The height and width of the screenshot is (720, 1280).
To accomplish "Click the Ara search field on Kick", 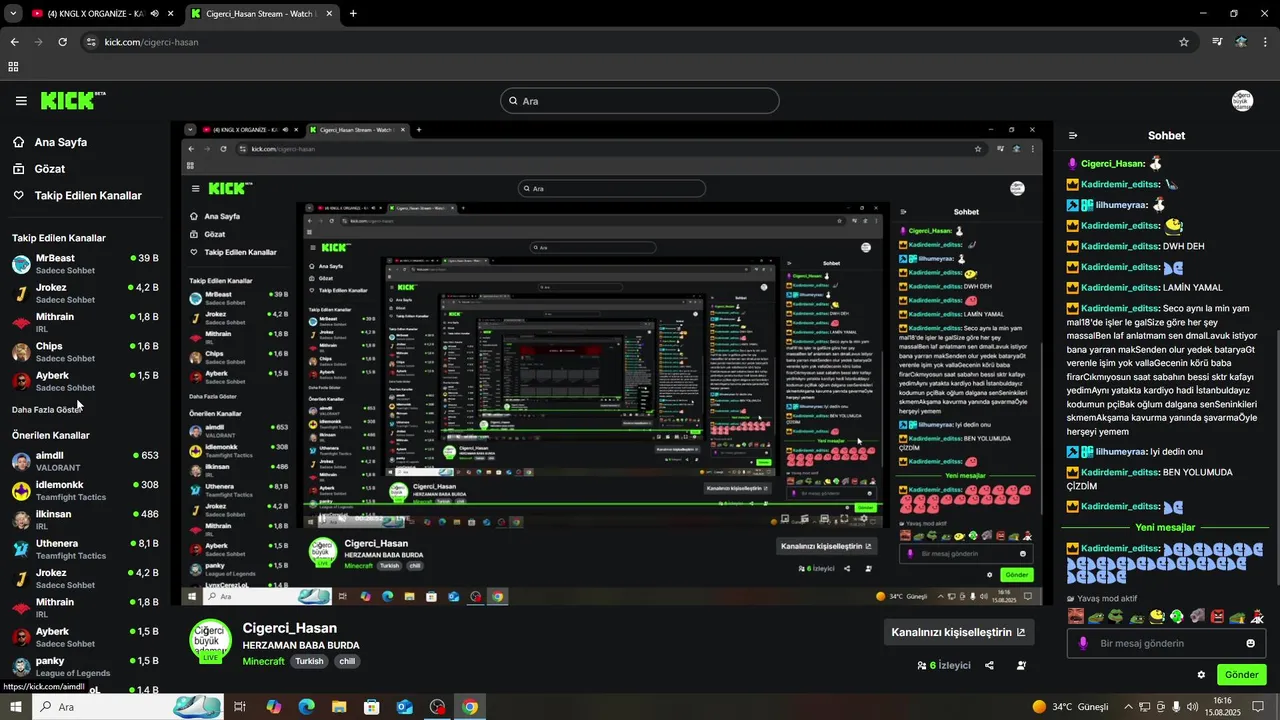I will (x=639, y=101).
